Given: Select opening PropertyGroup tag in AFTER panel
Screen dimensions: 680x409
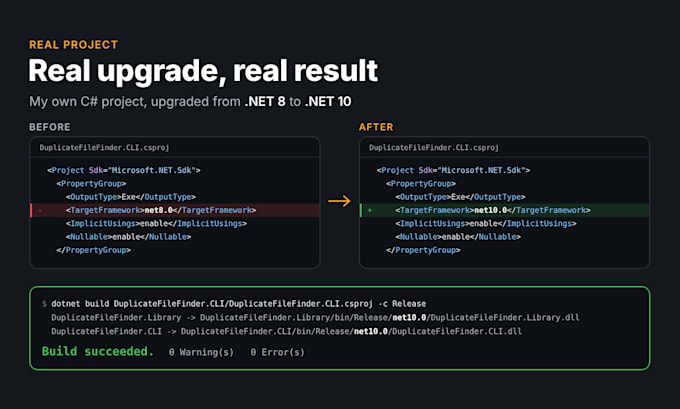Looking at the screenshot, I should point(421,183).
